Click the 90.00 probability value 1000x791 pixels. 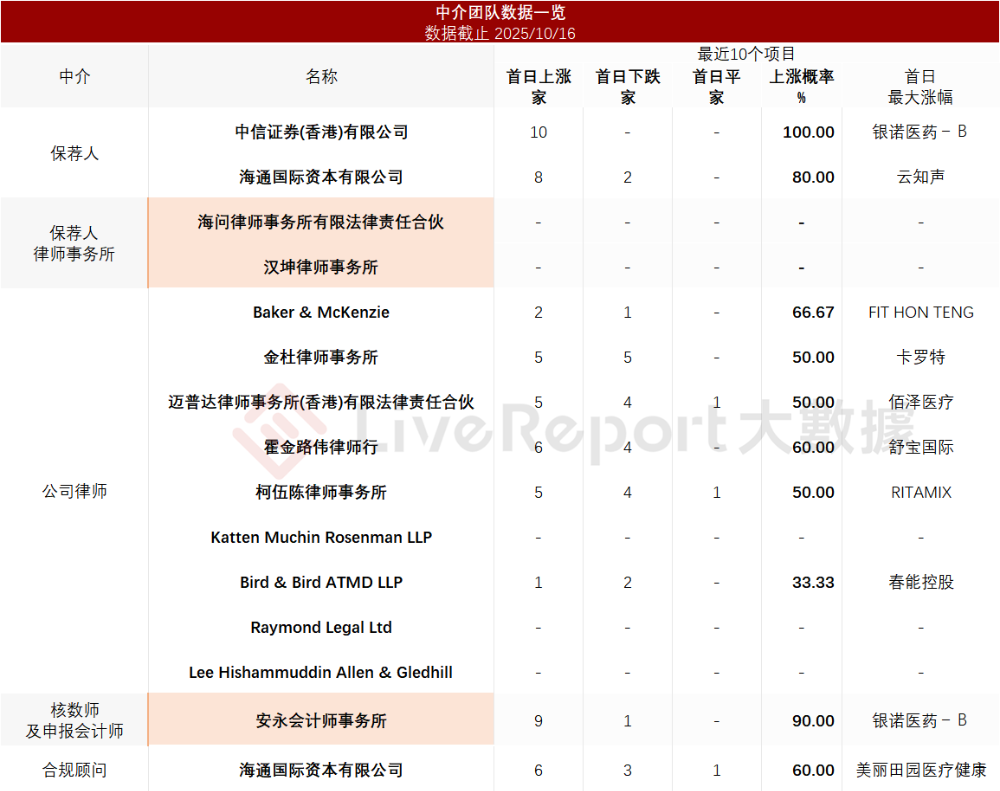[813, 720]
